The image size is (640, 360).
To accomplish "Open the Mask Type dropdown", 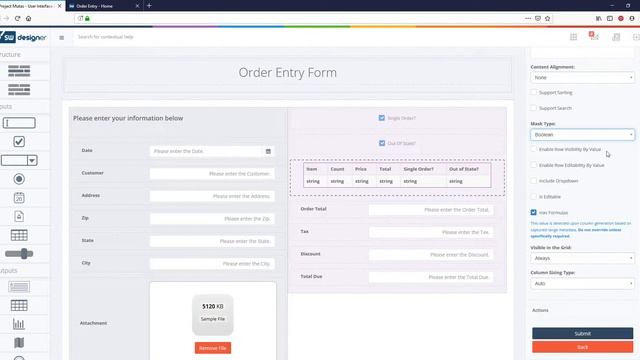I will 582,135.
